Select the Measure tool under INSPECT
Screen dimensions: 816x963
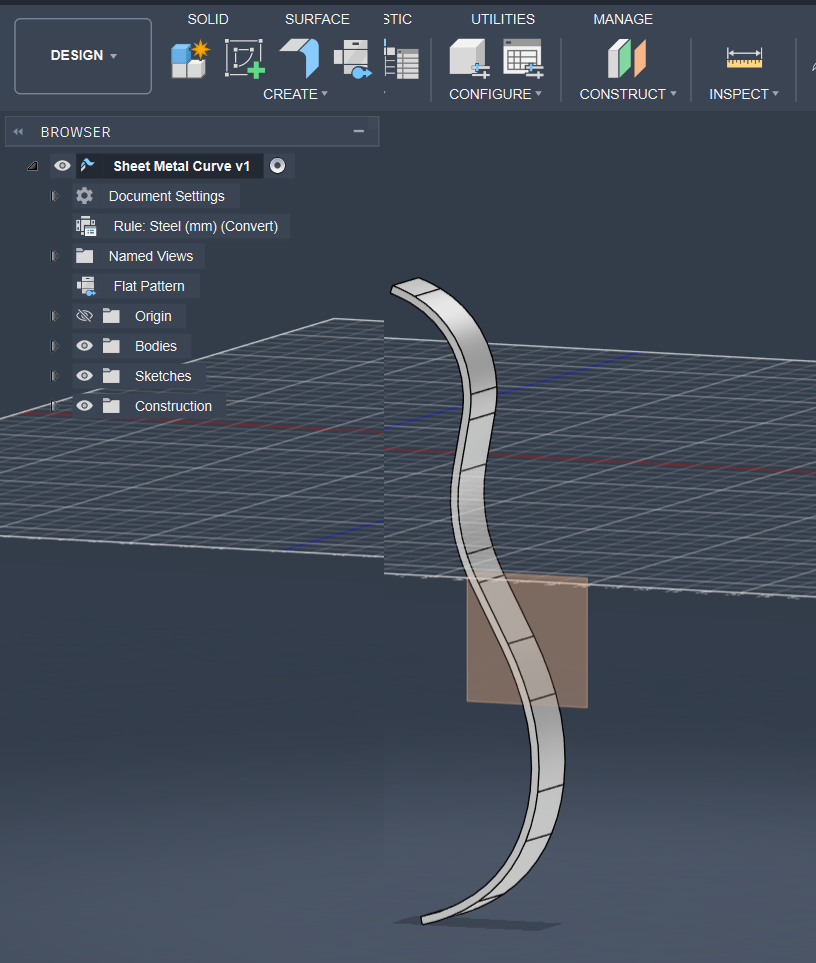tap(744, 58)
